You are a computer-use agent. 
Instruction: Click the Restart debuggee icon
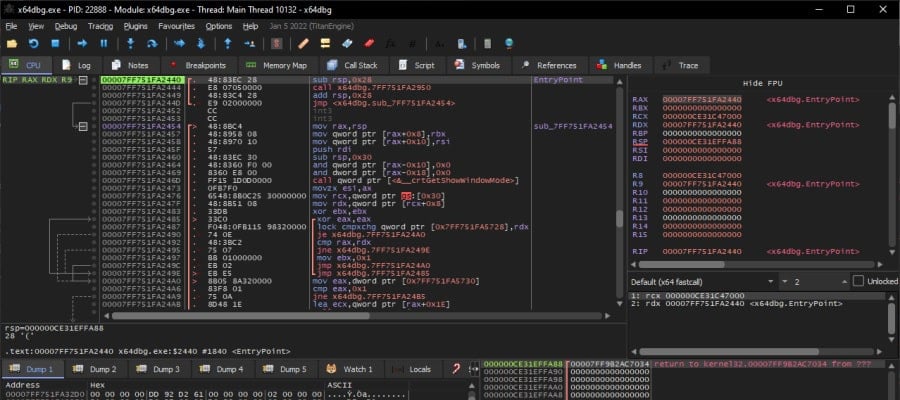point(33,44)
